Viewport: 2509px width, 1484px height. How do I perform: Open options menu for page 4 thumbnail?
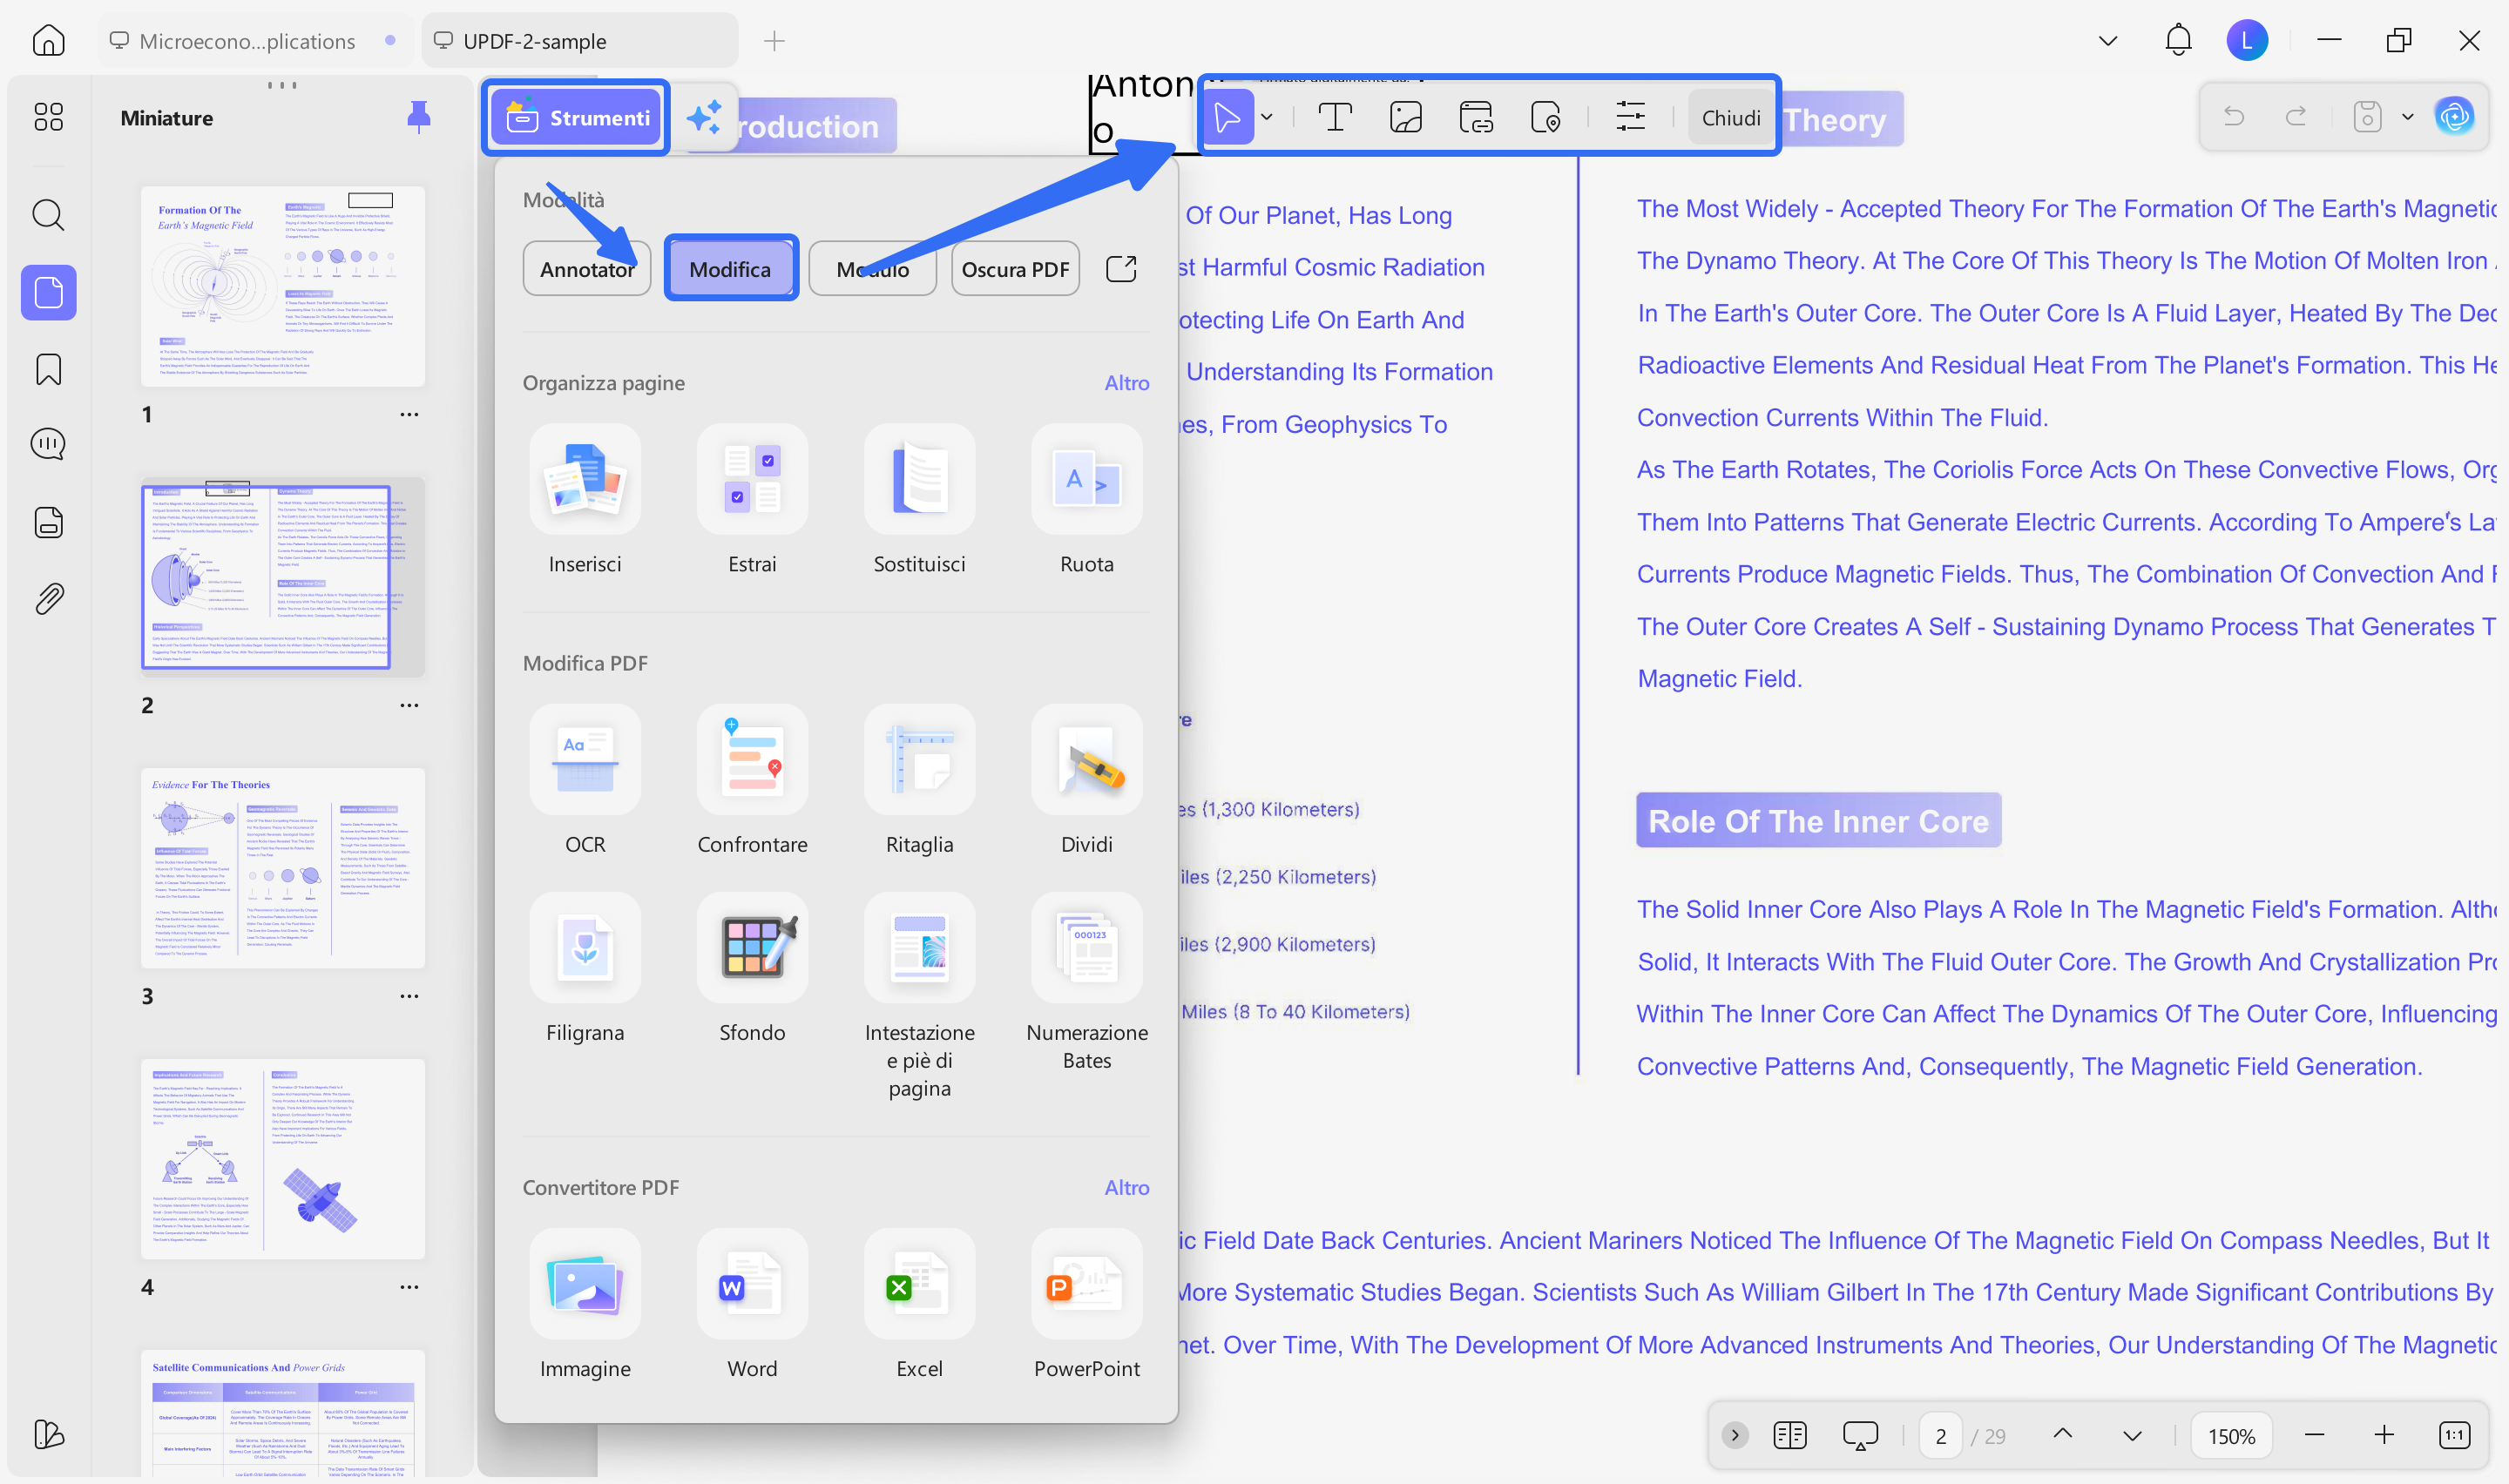(x=409, y=1287)
